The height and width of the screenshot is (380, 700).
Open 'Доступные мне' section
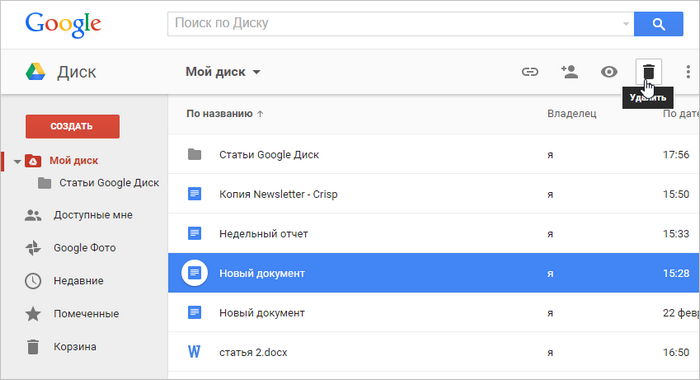tap(93, 215)
